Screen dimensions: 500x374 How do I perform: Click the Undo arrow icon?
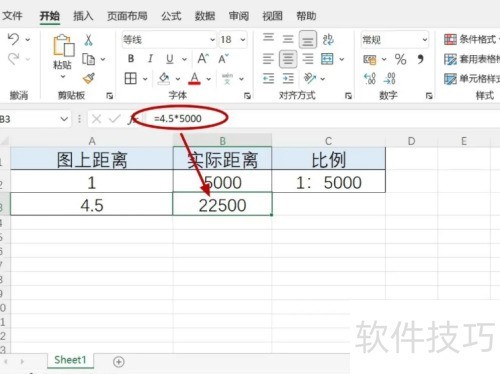(13, 39)
